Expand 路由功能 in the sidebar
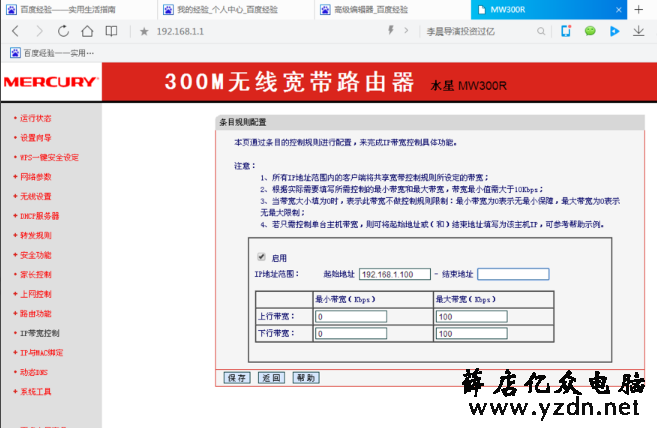 point(35,314)
